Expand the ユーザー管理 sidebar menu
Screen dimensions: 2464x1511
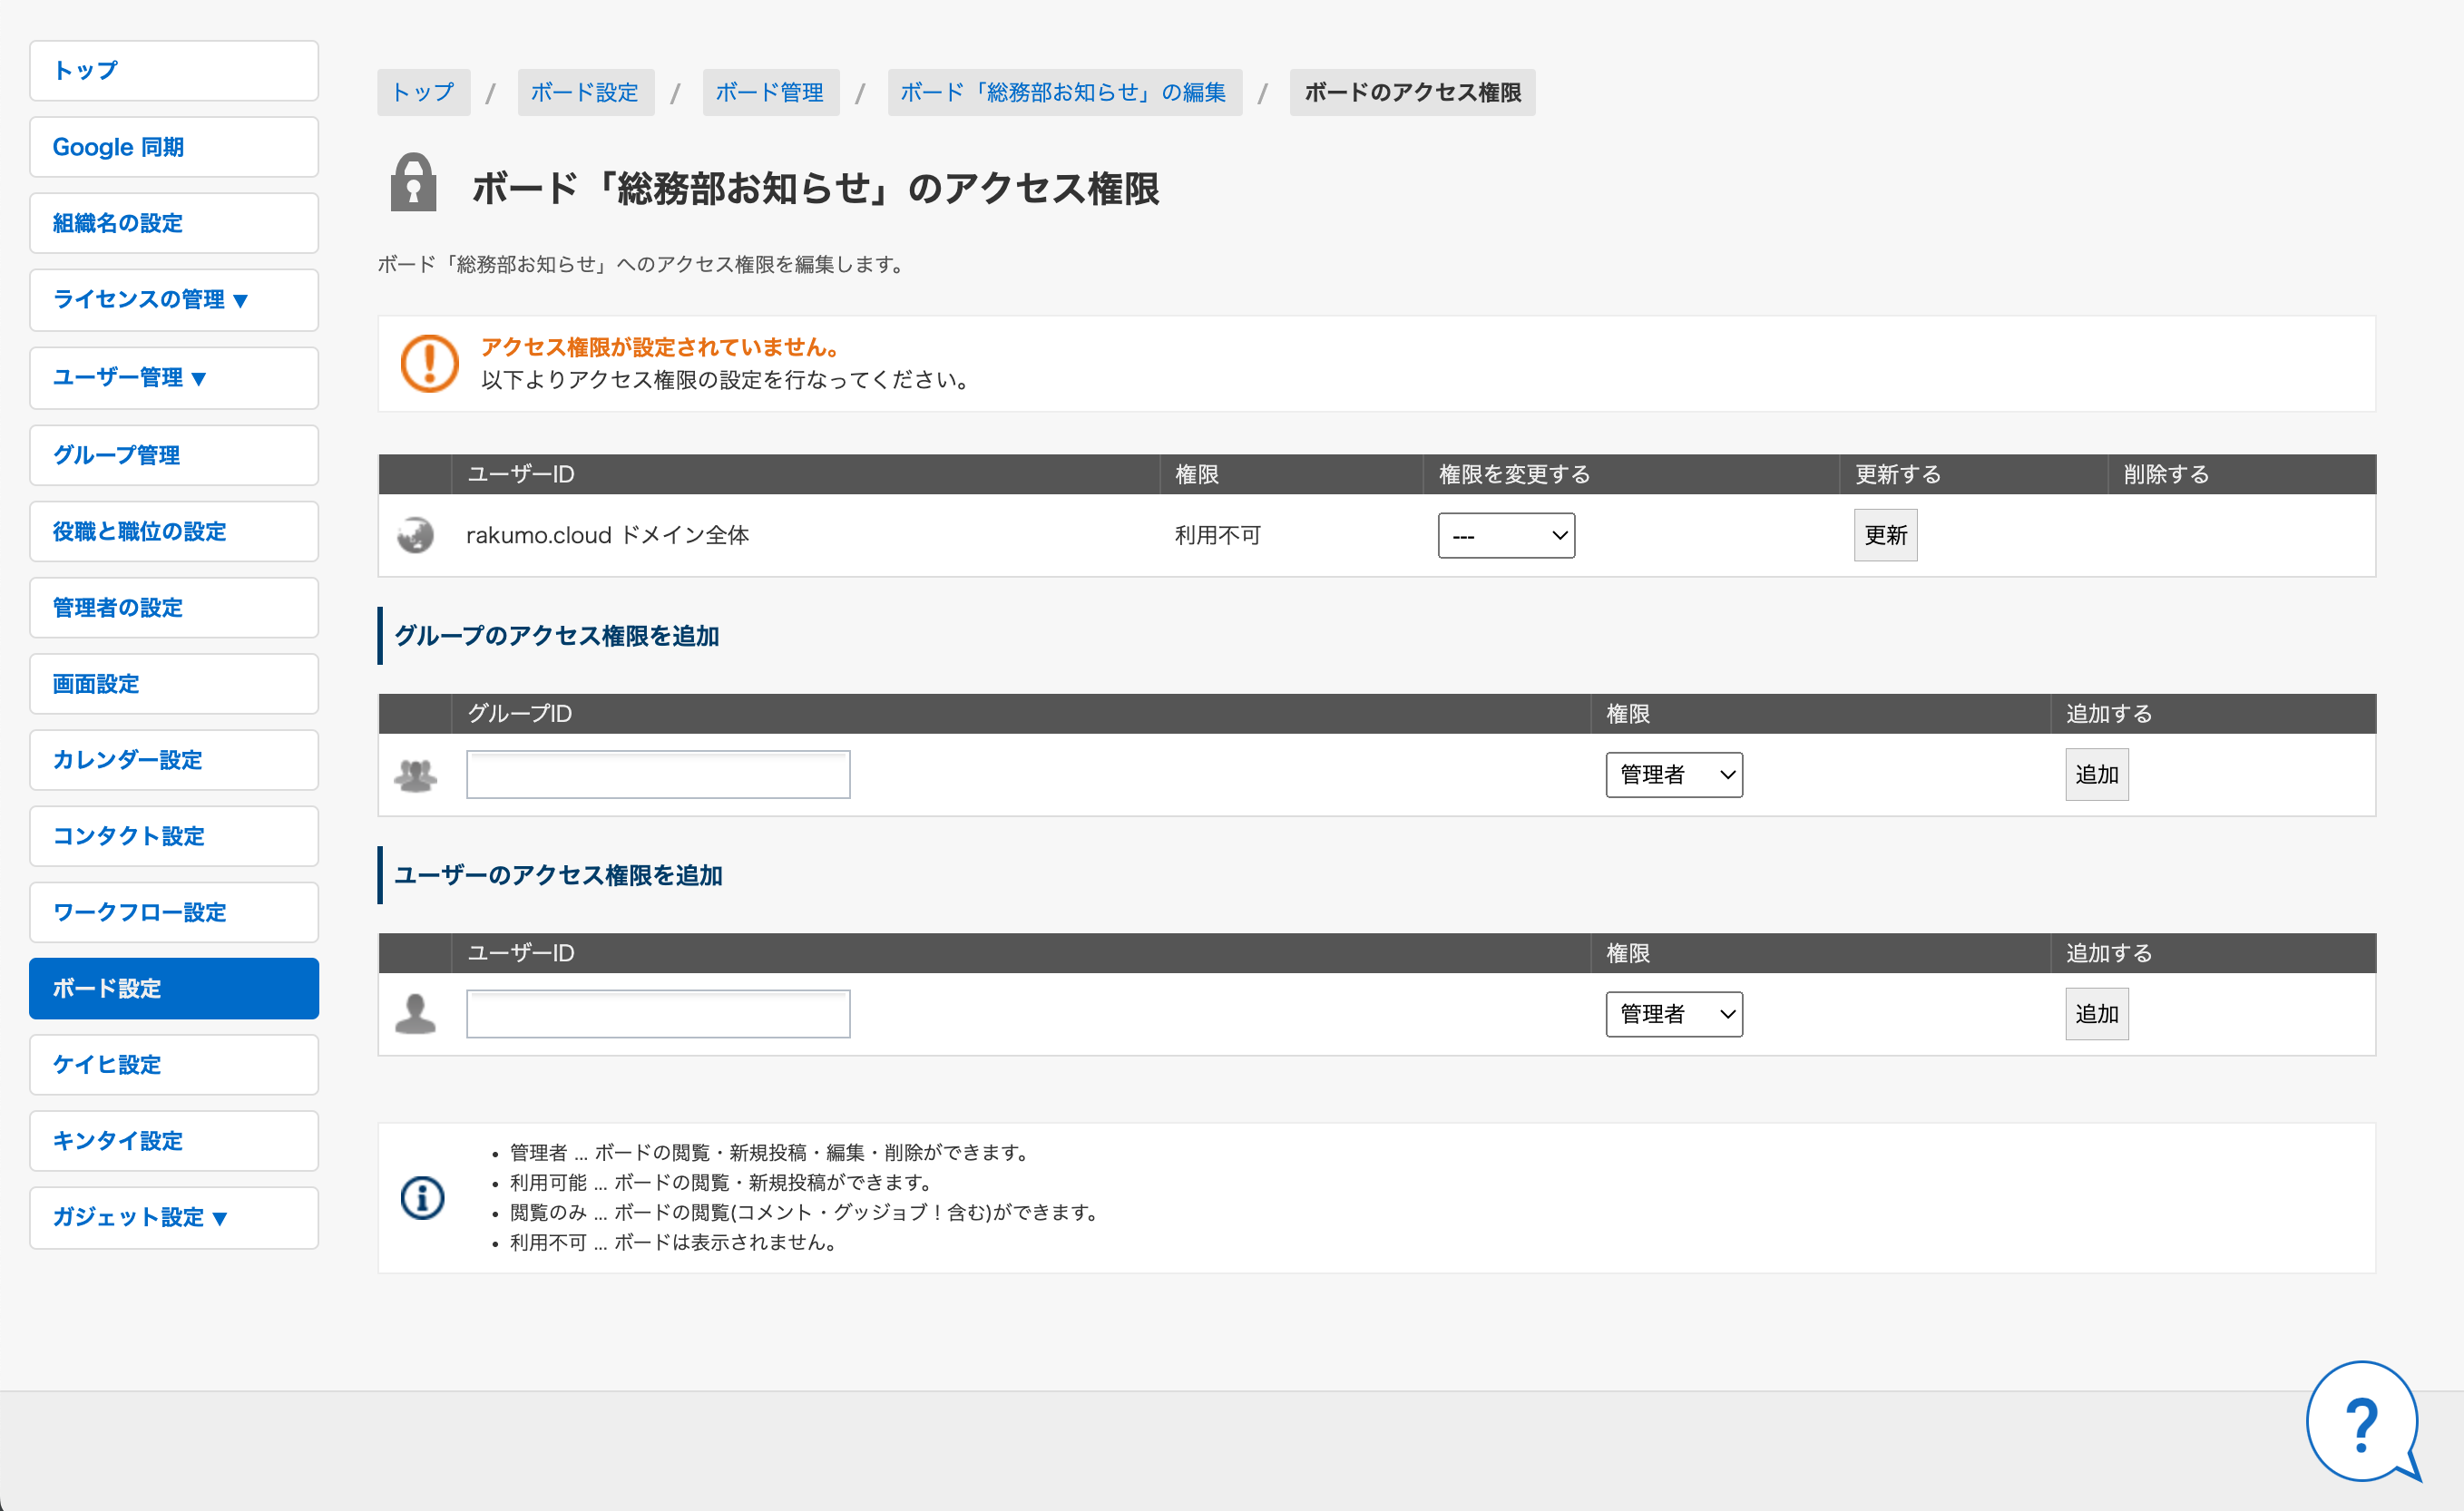[x=174, y=377]
